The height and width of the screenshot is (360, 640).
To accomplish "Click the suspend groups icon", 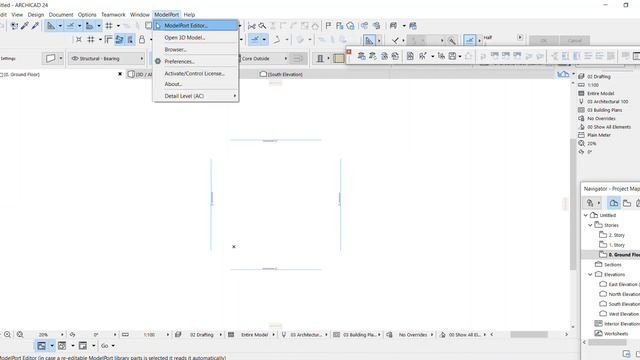I will click(x=130, y=39).
